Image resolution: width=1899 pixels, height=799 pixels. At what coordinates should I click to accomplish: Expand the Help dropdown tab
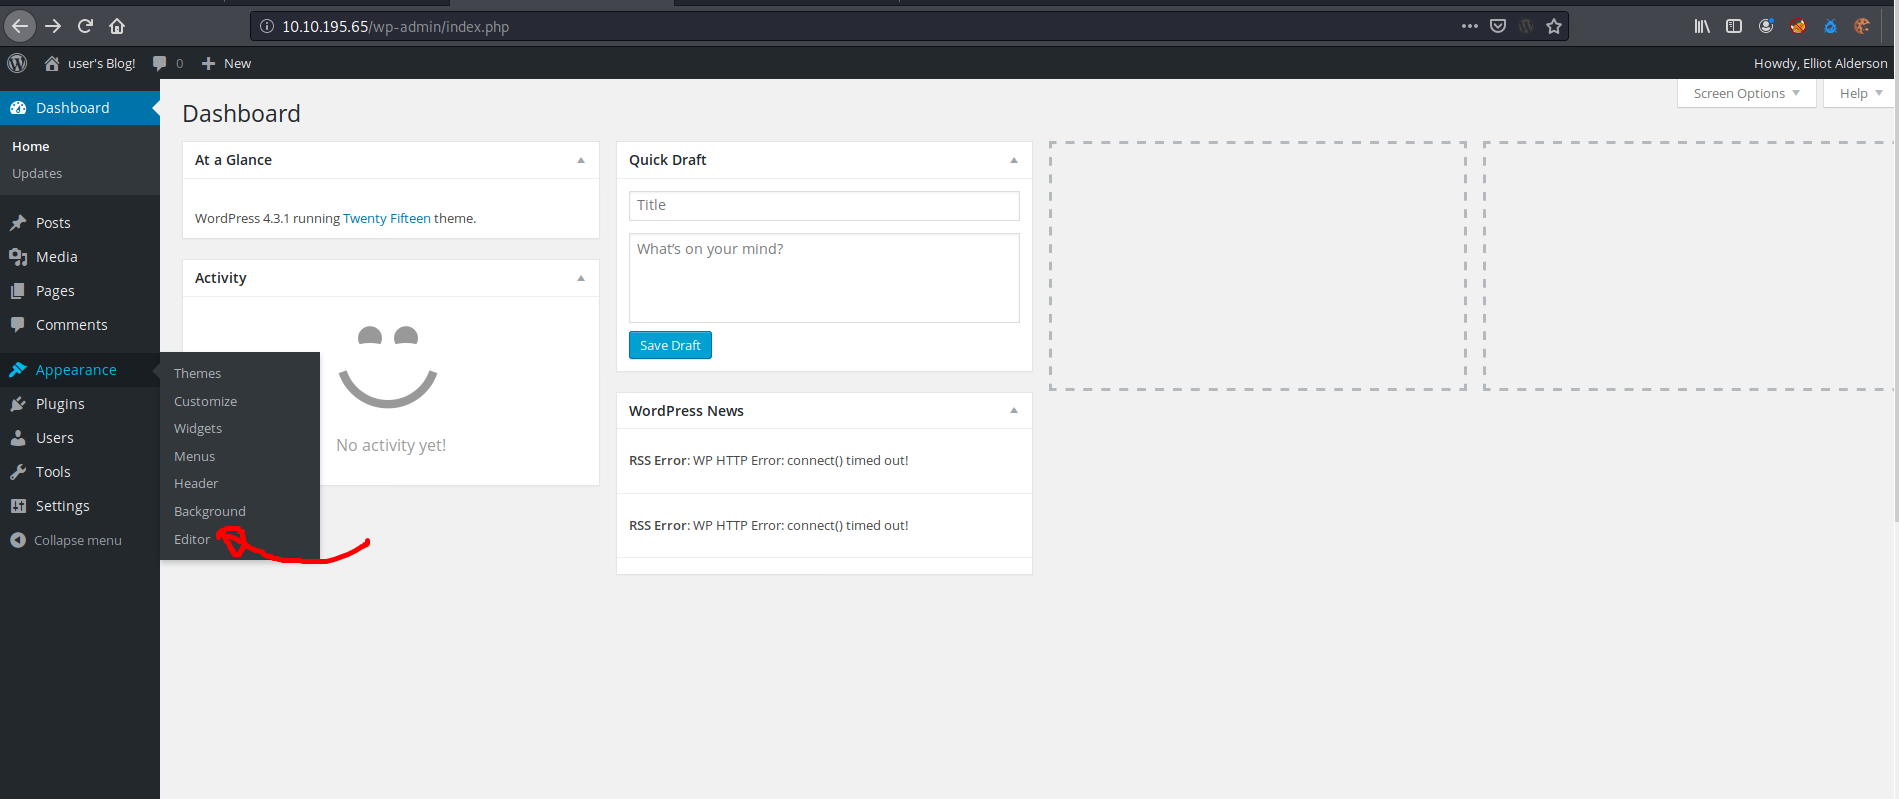click(1860, 93)
